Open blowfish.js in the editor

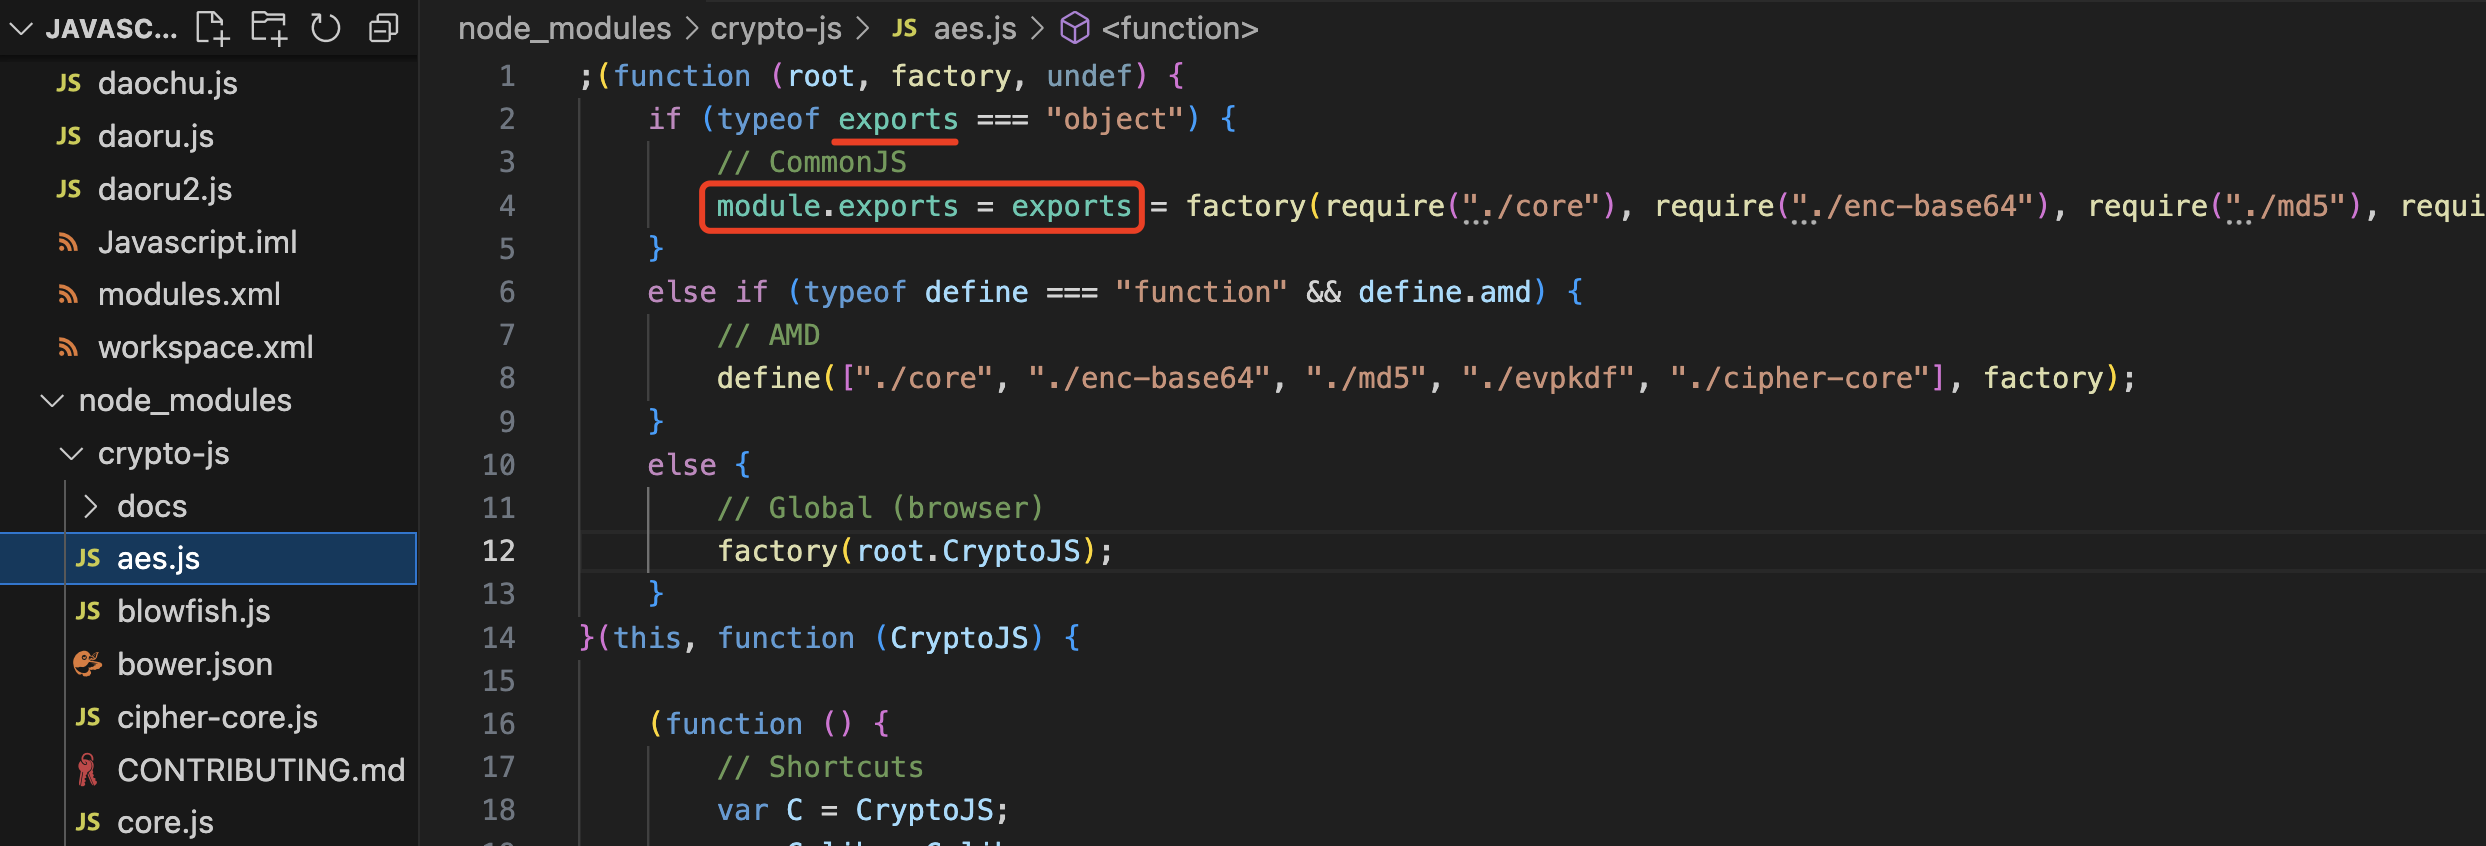[x=193, y=611]
